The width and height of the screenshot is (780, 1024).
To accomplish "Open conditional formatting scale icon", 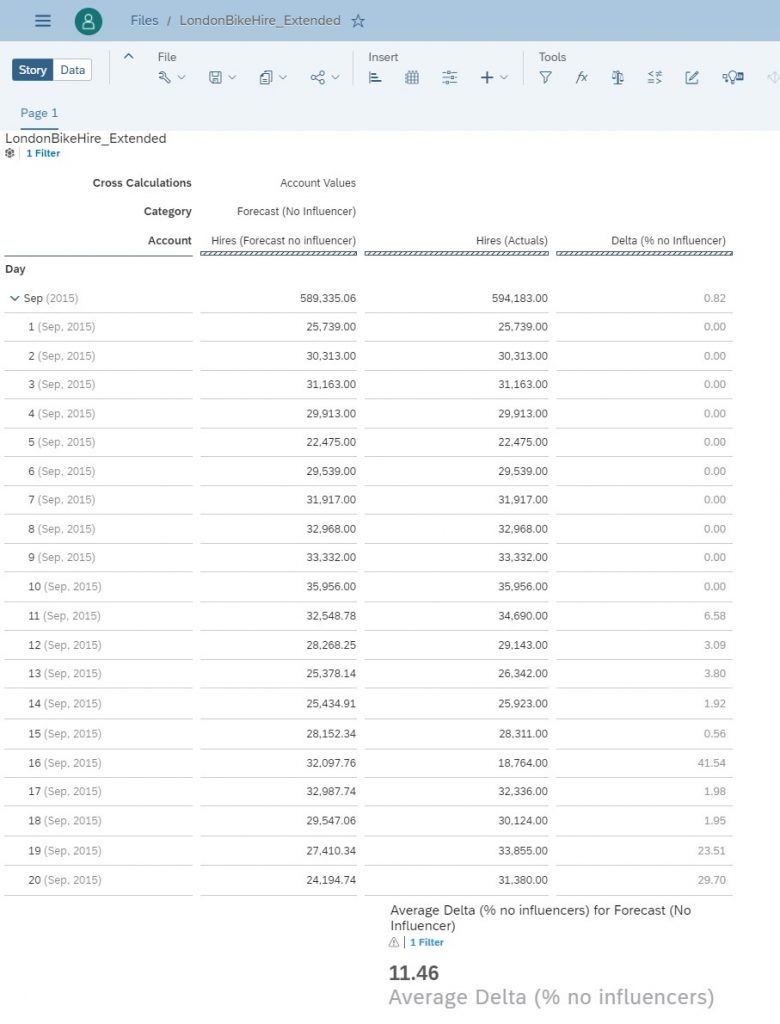I will click(617, 78).
